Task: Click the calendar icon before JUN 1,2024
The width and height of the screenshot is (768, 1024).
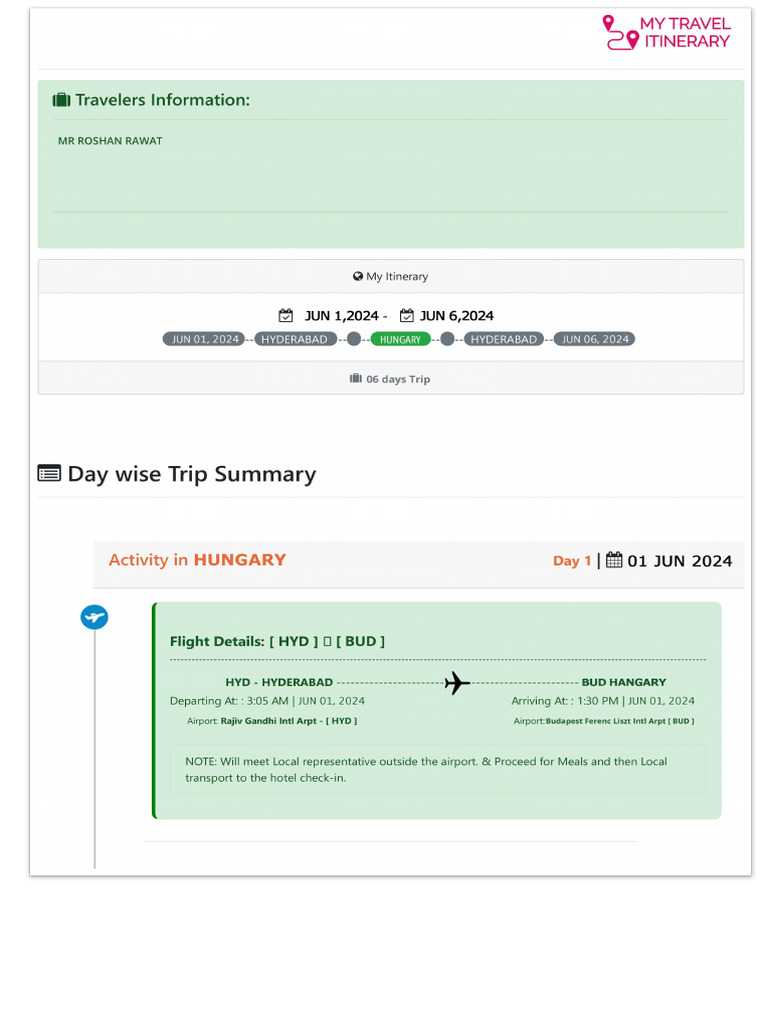Action: pos(286,316)
